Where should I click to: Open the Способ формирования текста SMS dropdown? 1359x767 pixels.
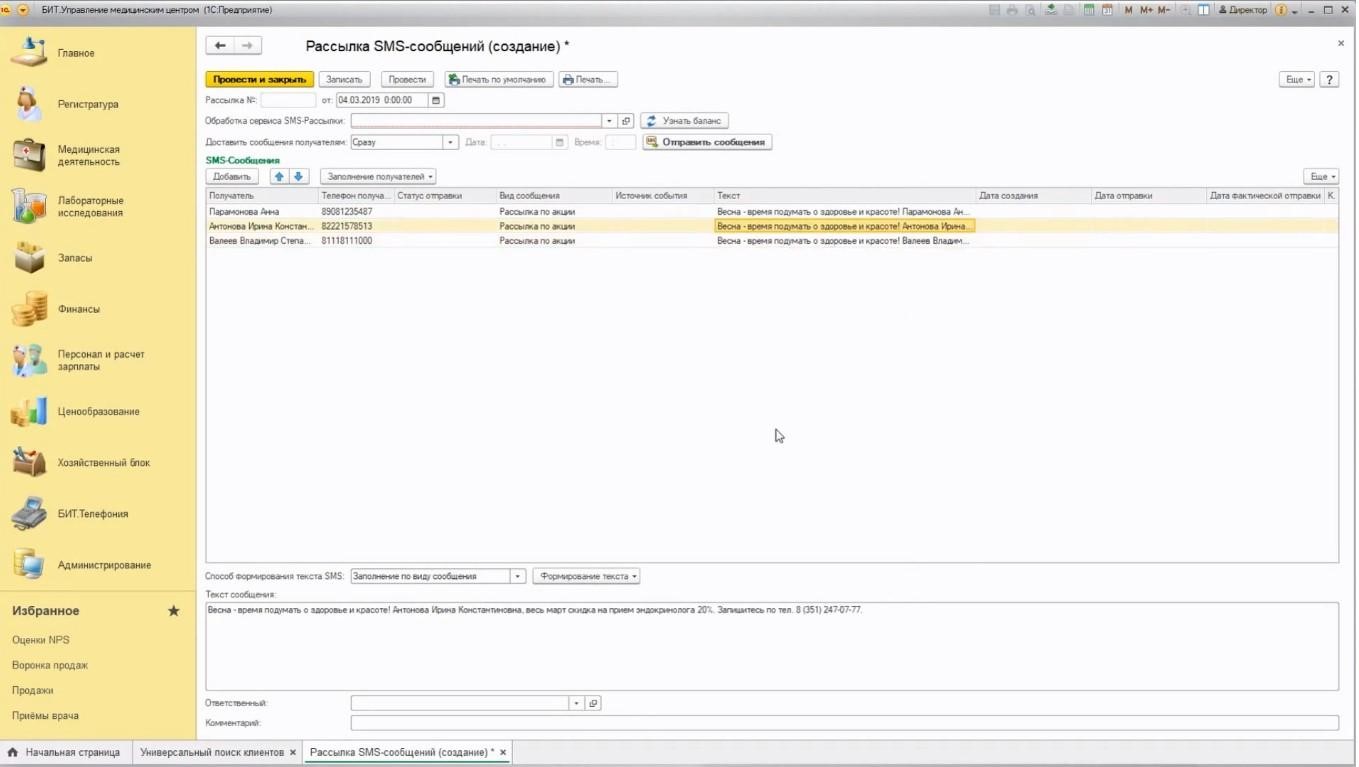pyautogui.click(x=517, y=576)
